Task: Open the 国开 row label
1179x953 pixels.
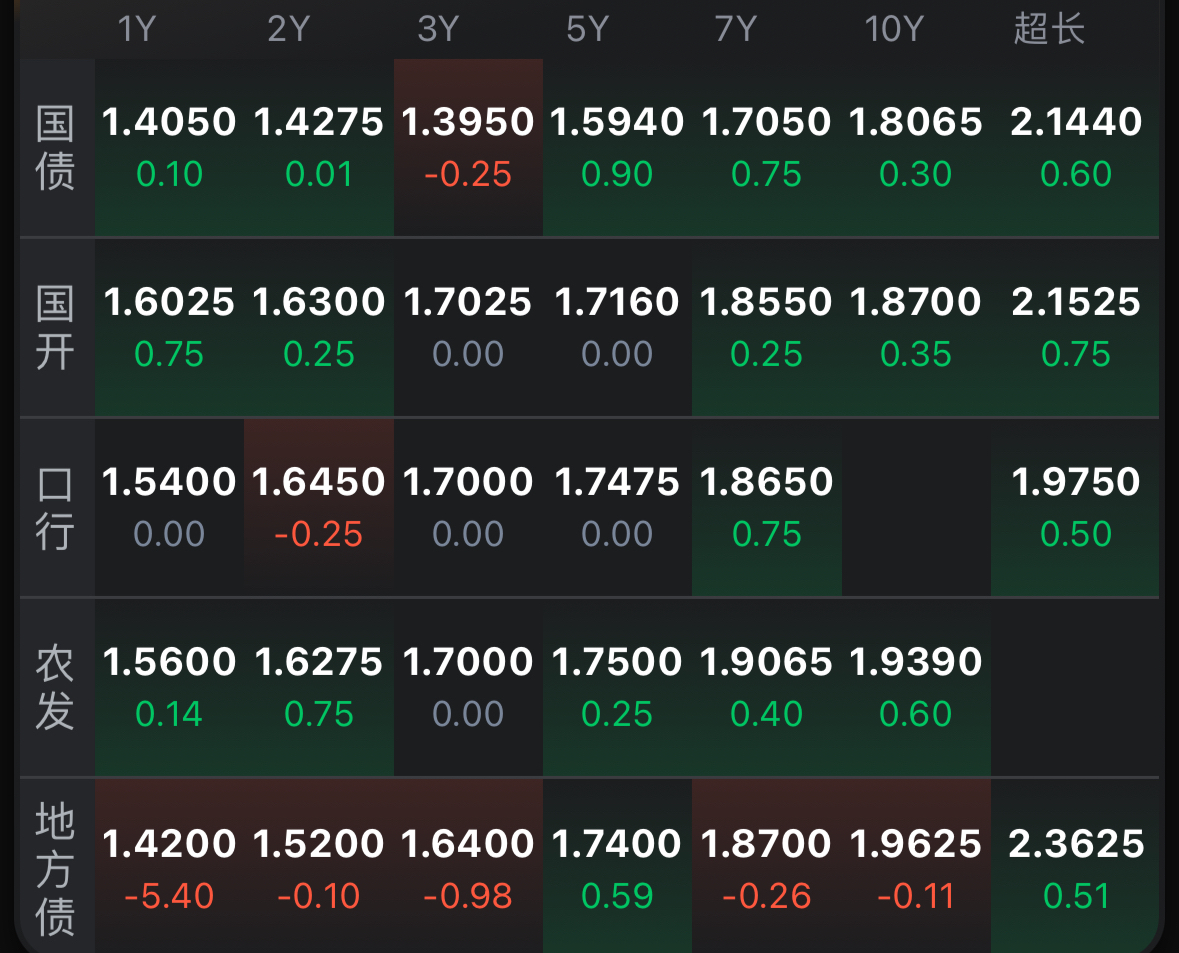Action: click(x=56, y=328)
